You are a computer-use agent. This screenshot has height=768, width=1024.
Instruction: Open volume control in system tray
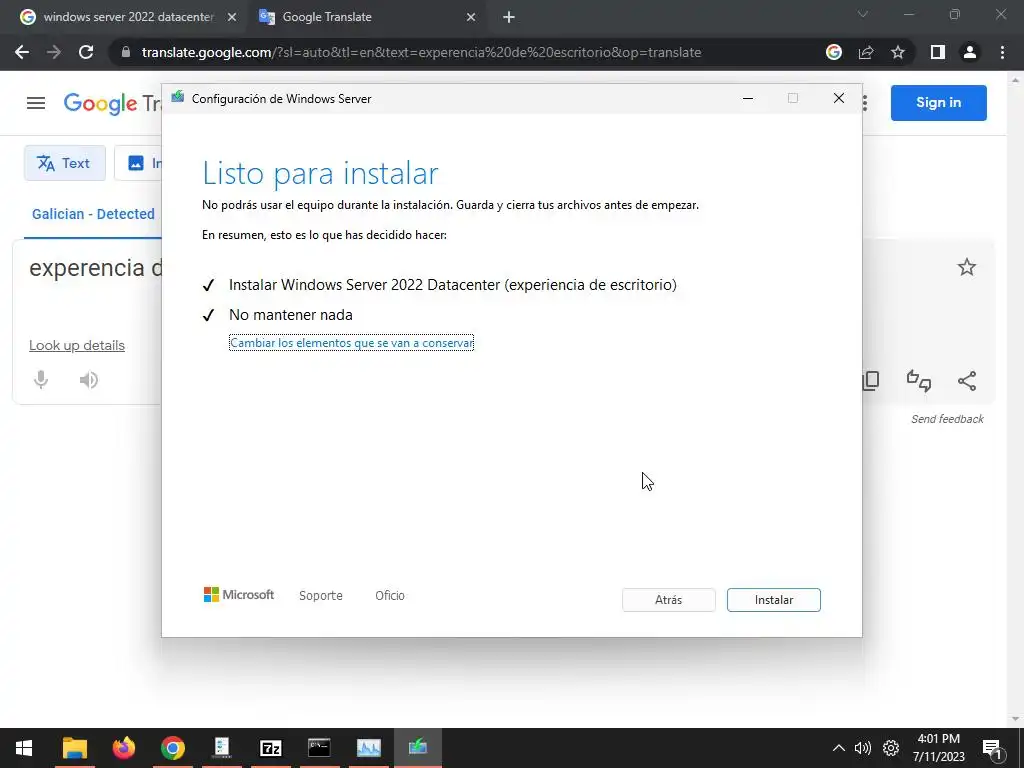(863, 748)
